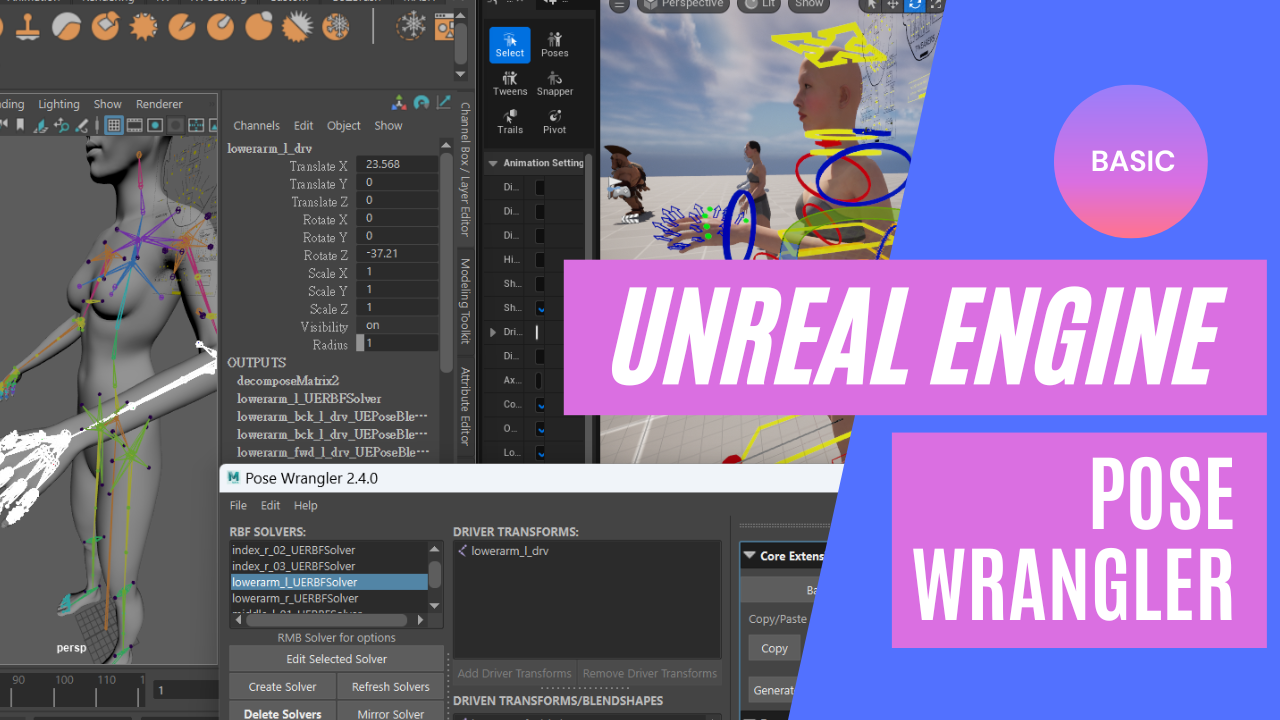This screenshot has width=1280, height=720.
Task: Click the Maya shelf scroll down arrow
Action: (460, 75)
